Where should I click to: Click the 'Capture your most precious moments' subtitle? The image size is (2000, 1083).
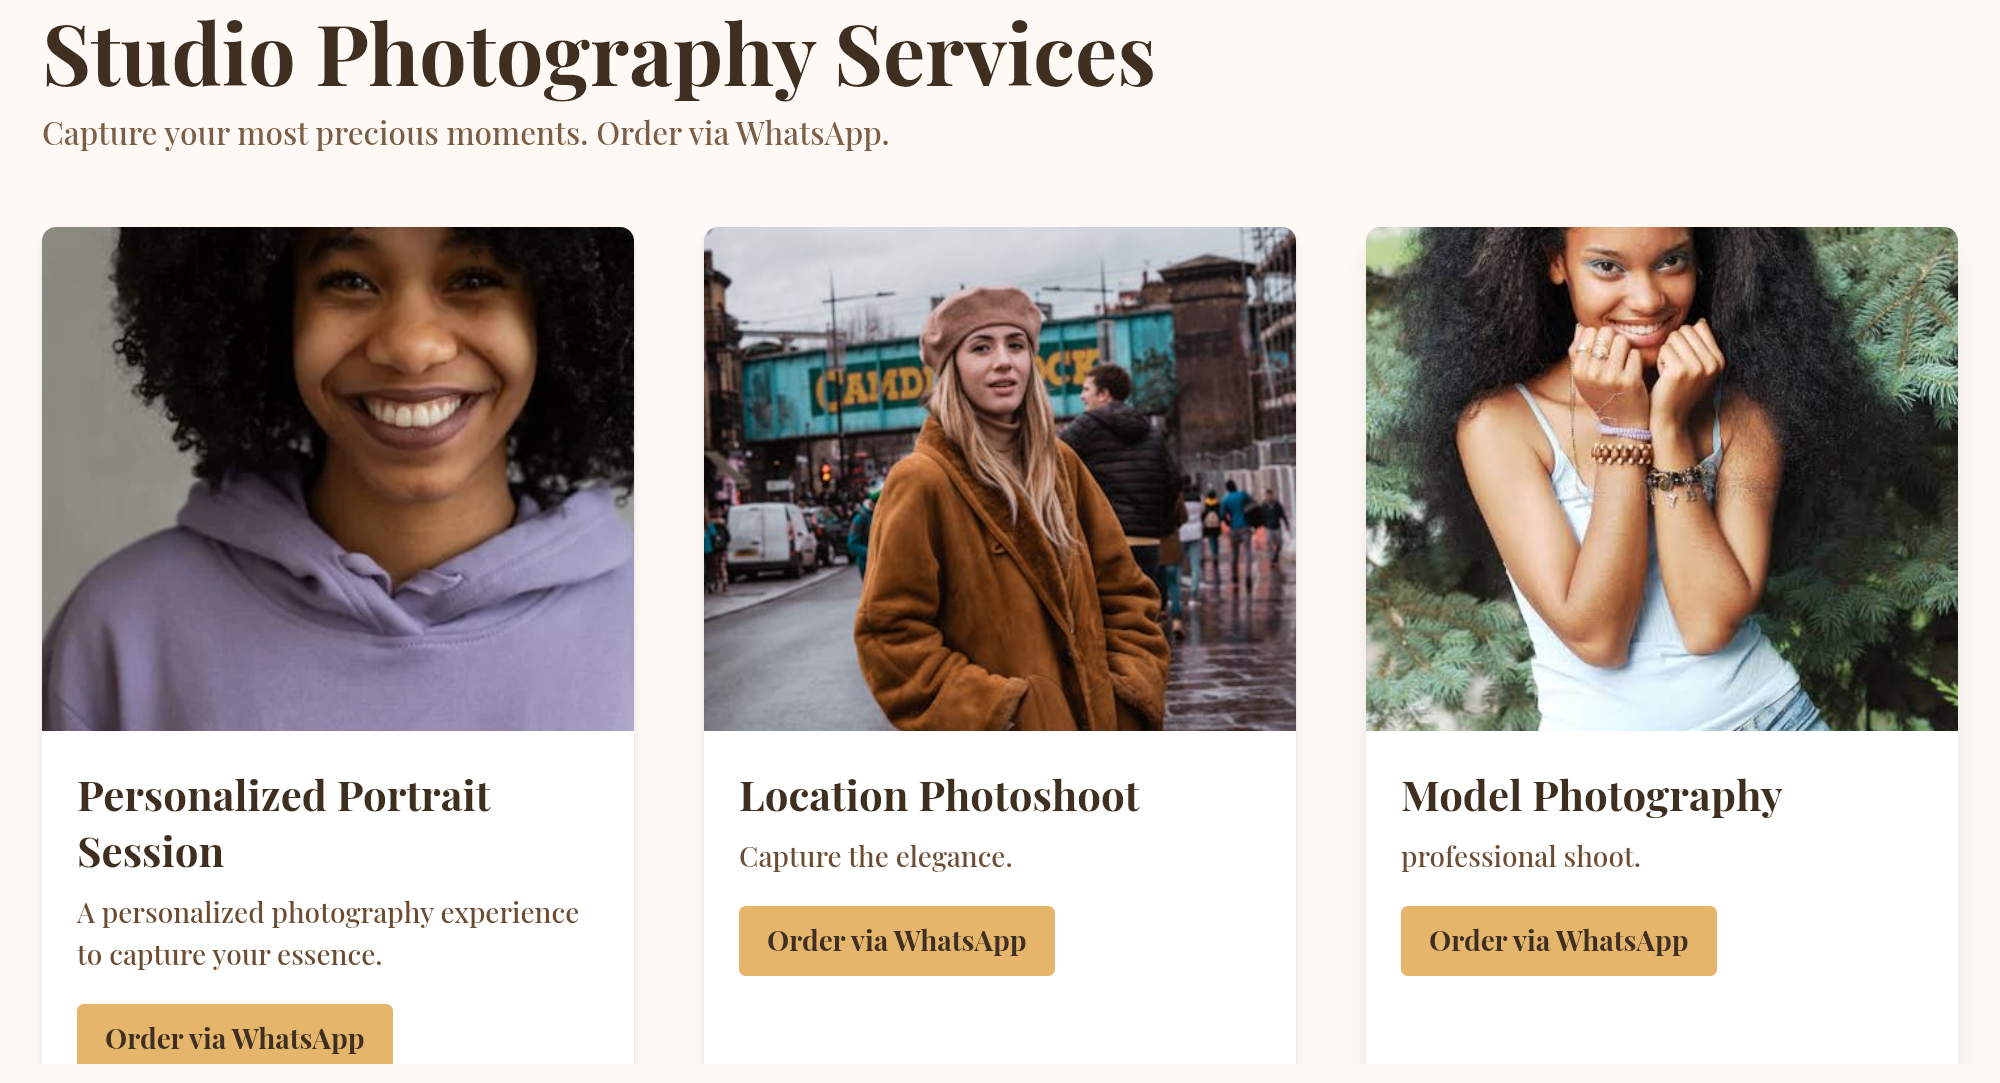pos(465,134)
